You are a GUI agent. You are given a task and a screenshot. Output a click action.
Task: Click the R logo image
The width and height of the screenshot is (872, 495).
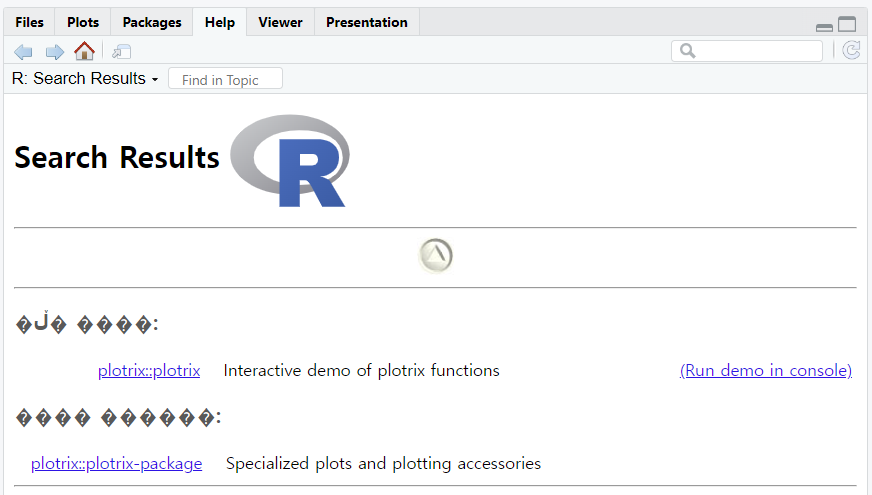(290, 161)
